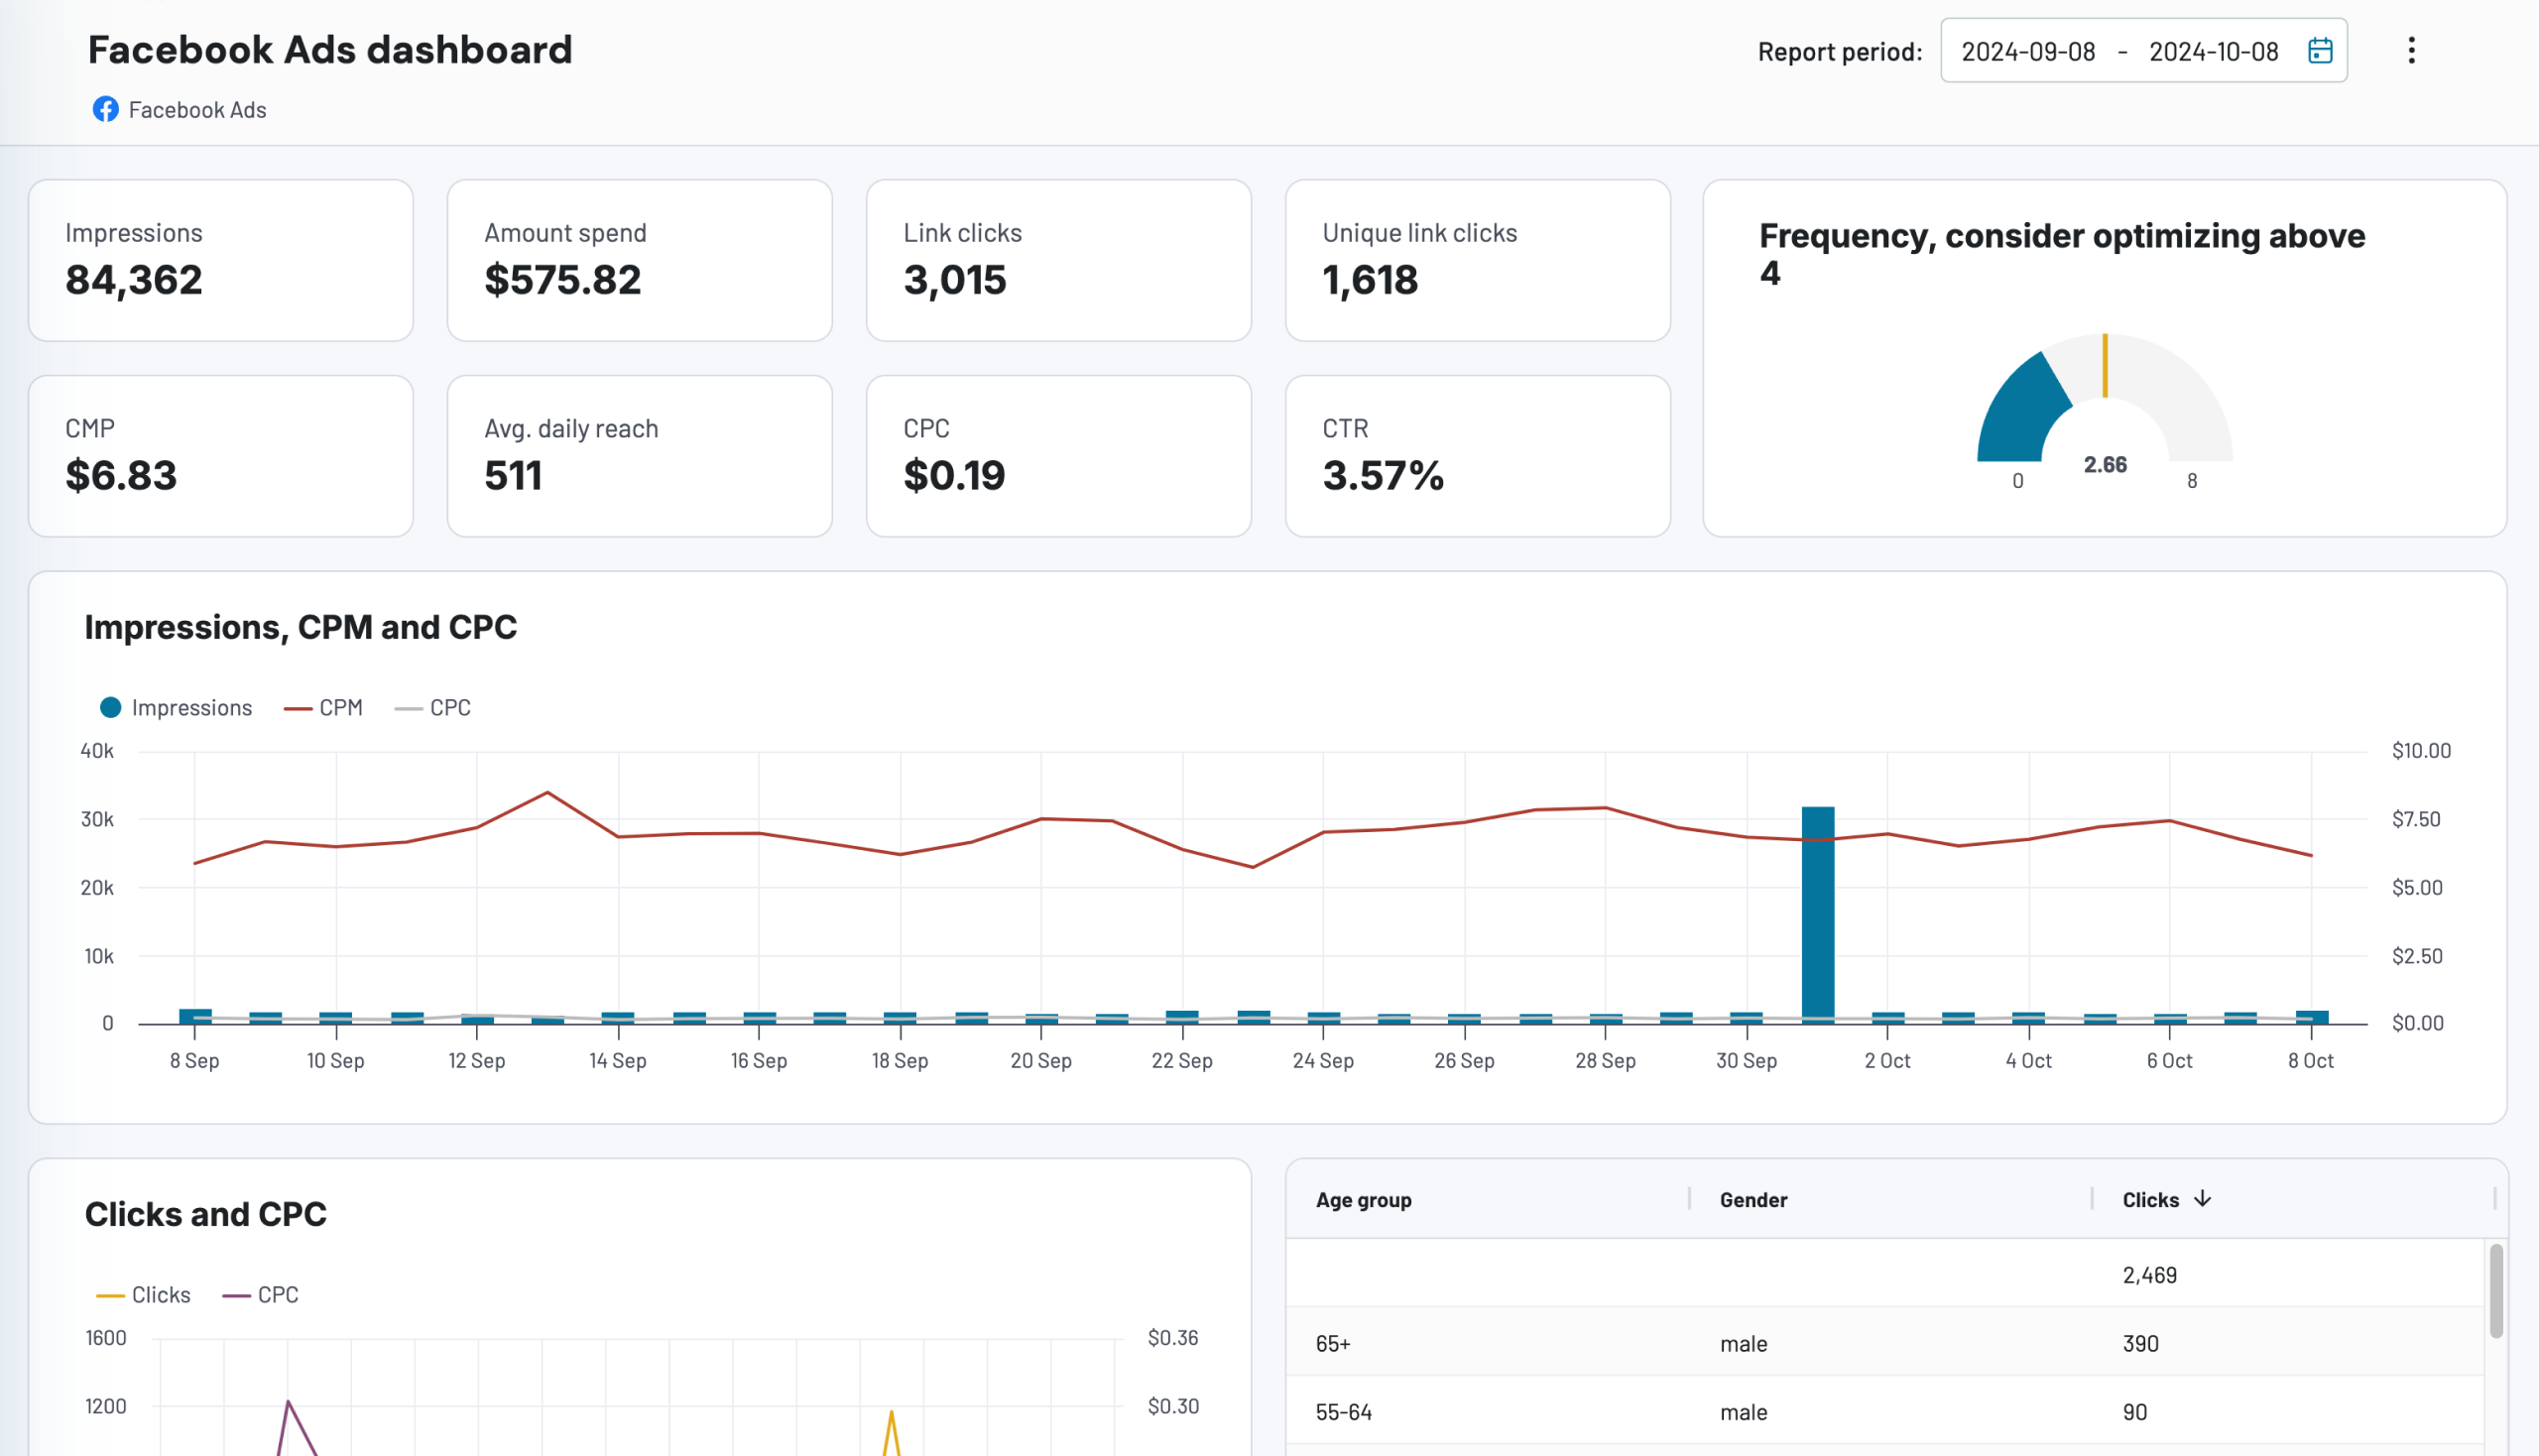Select the Link clicks 3,015 card
The height and width of the screenshot is (1456, 2539).
(x=1059, y=260)
